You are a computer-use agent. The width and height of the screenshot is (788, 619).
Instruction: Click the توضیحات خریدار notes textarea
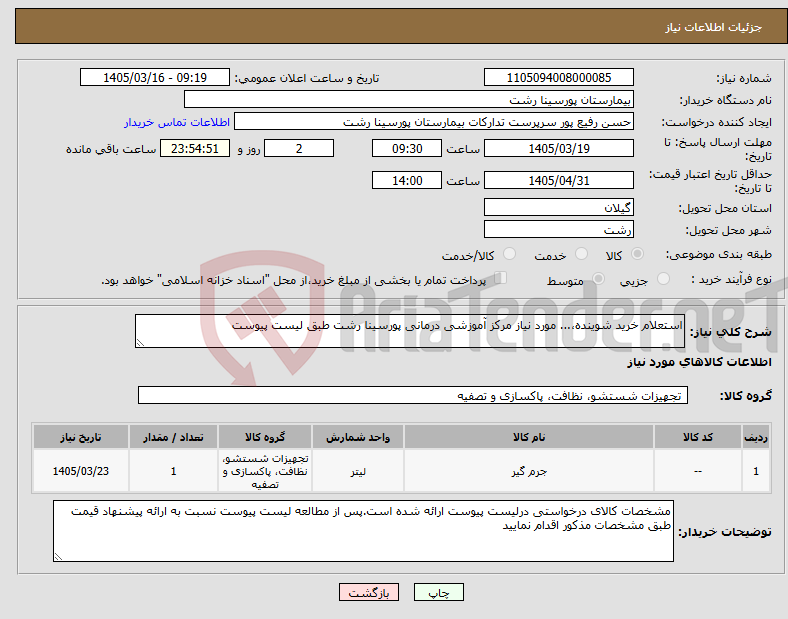pyautogui.click(x=363, y=531)
